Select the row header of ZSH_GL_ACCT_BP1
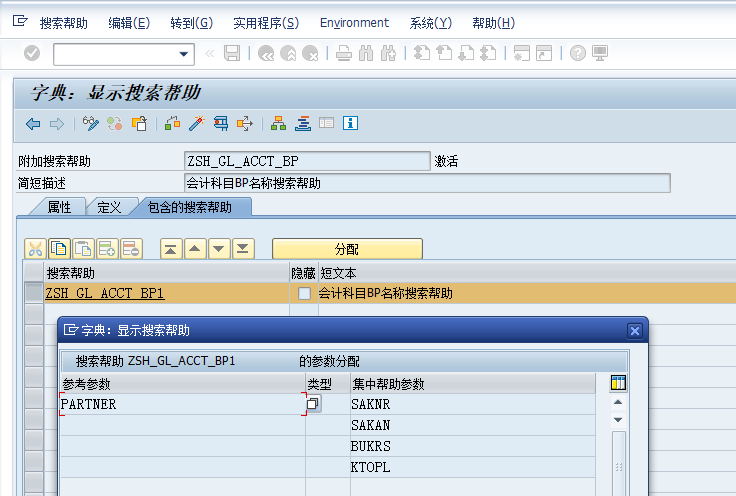This screenshot has height=496, width=736. (34, 293)
